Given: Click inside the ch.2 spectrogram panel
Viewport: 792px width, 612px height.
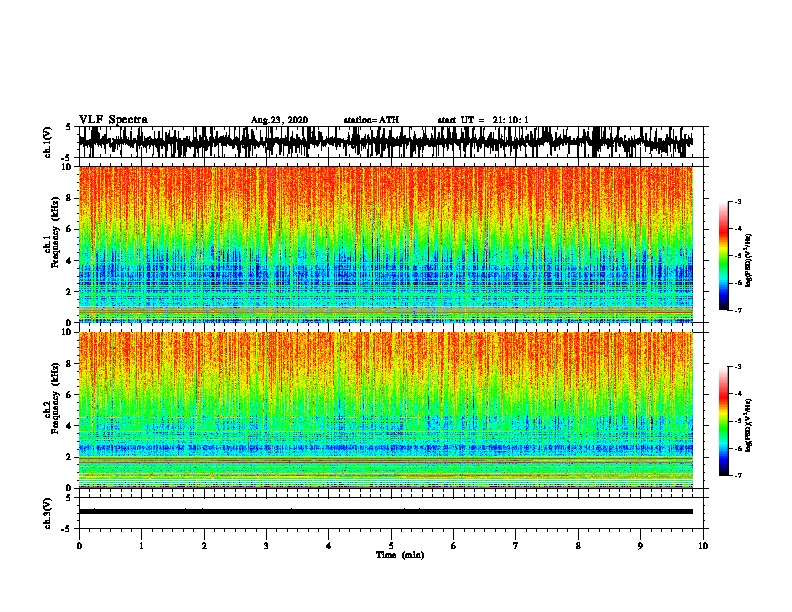Looking at the screenshot, I should [x=385, y=410].
